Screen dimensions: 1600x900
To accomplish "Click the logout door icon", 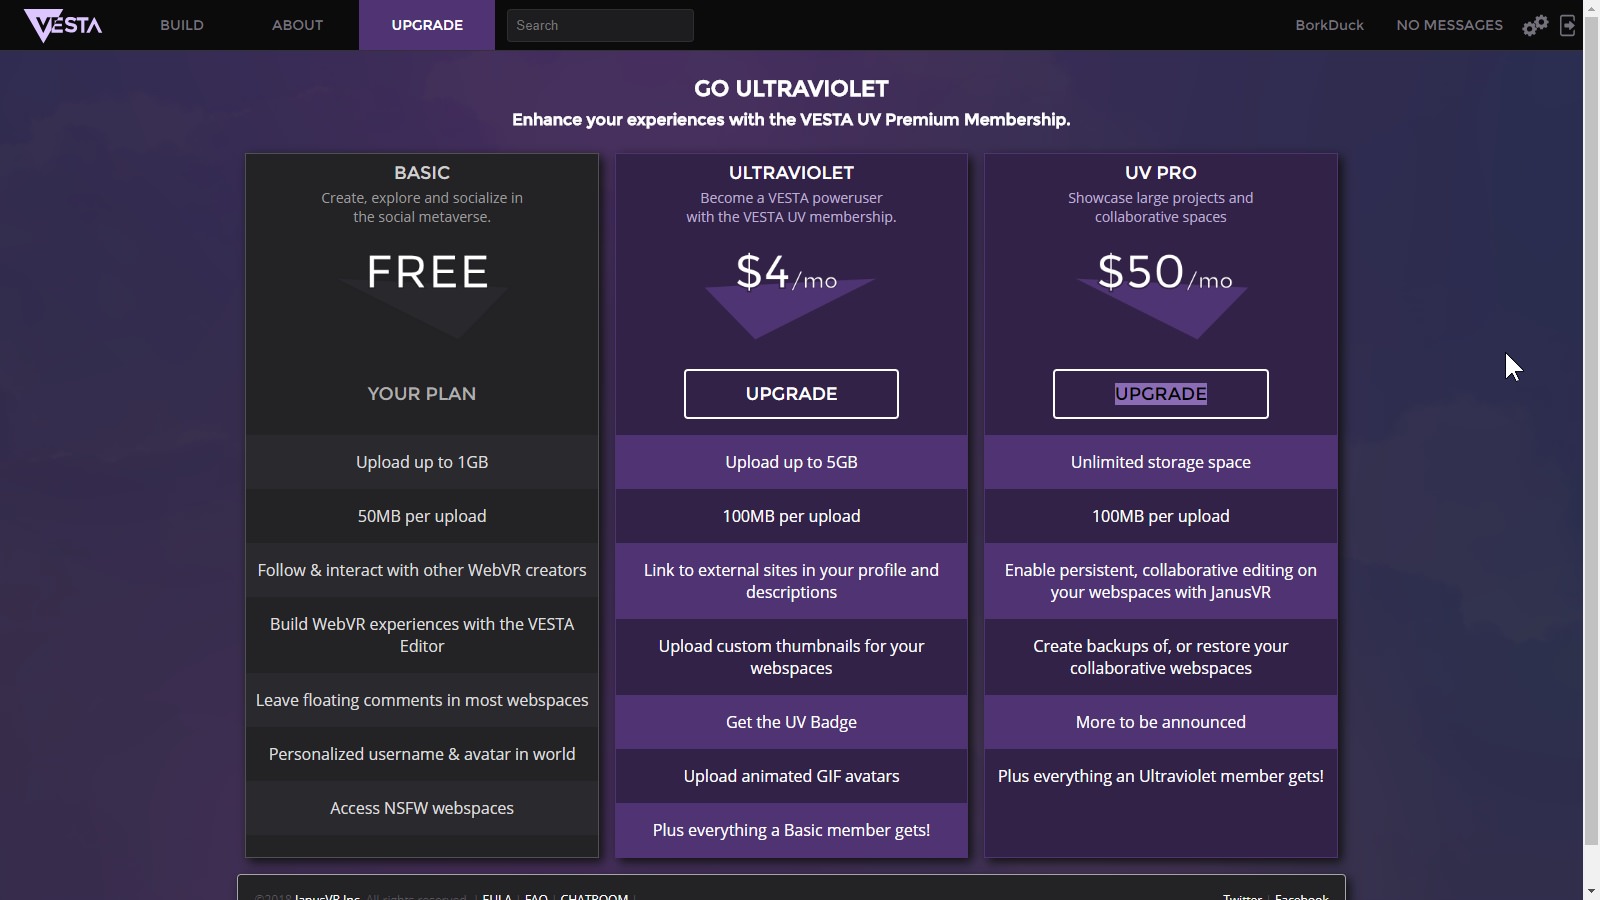I will click(x=1567, y=25).
